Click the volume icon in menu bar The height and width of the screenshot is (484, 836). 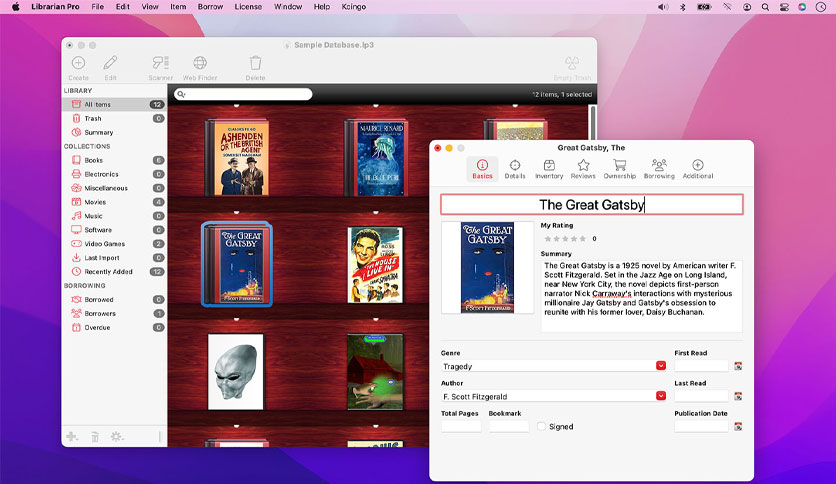[x=663, y=7]
